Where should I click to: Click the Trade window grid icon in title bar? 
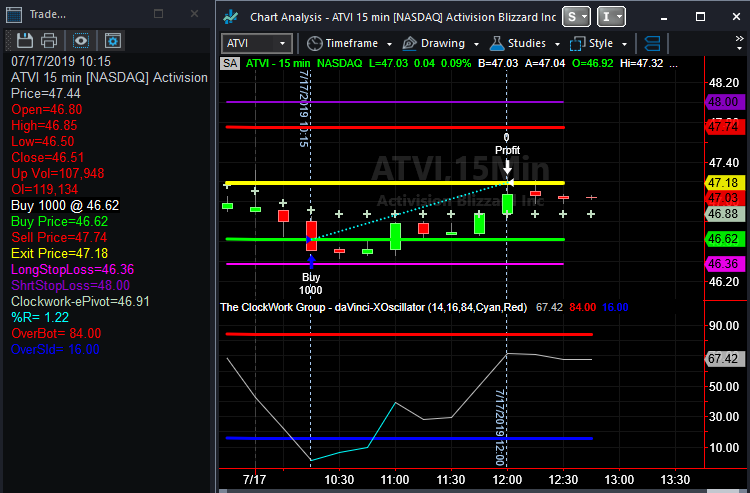(13, 15)
